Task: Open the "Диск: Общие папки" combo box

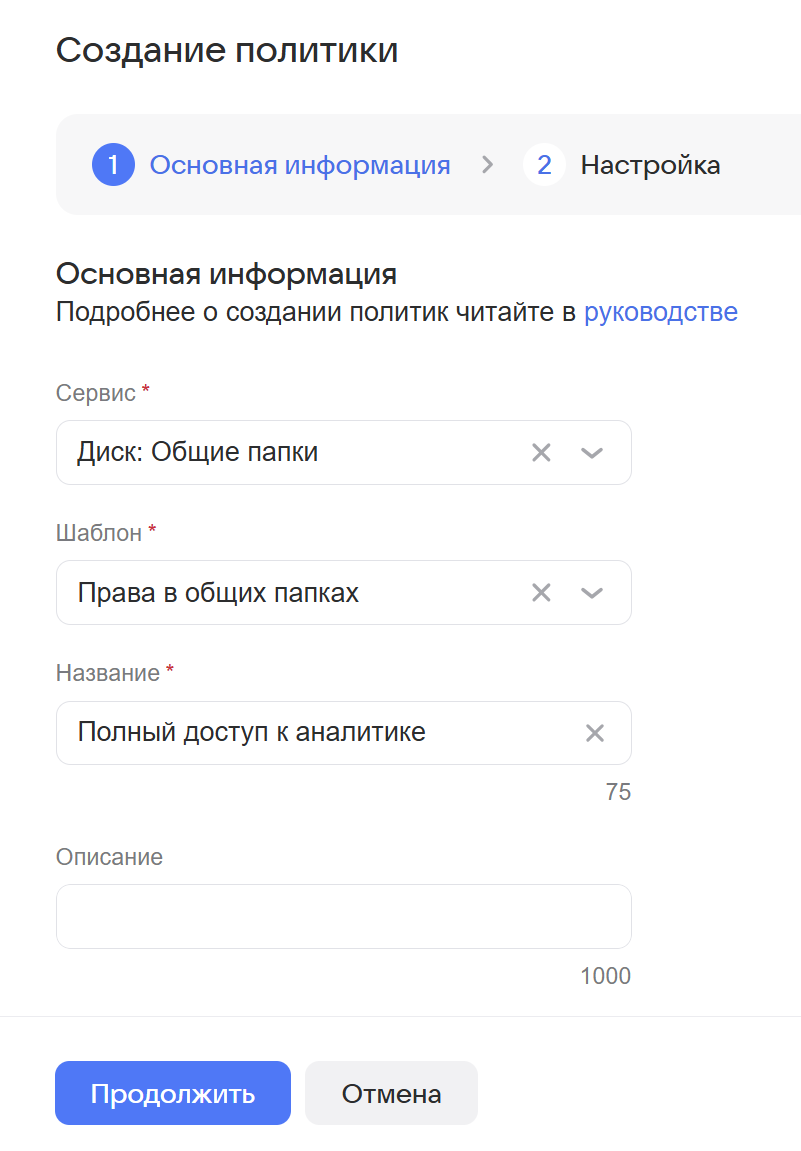Action: tap(290, 453)
